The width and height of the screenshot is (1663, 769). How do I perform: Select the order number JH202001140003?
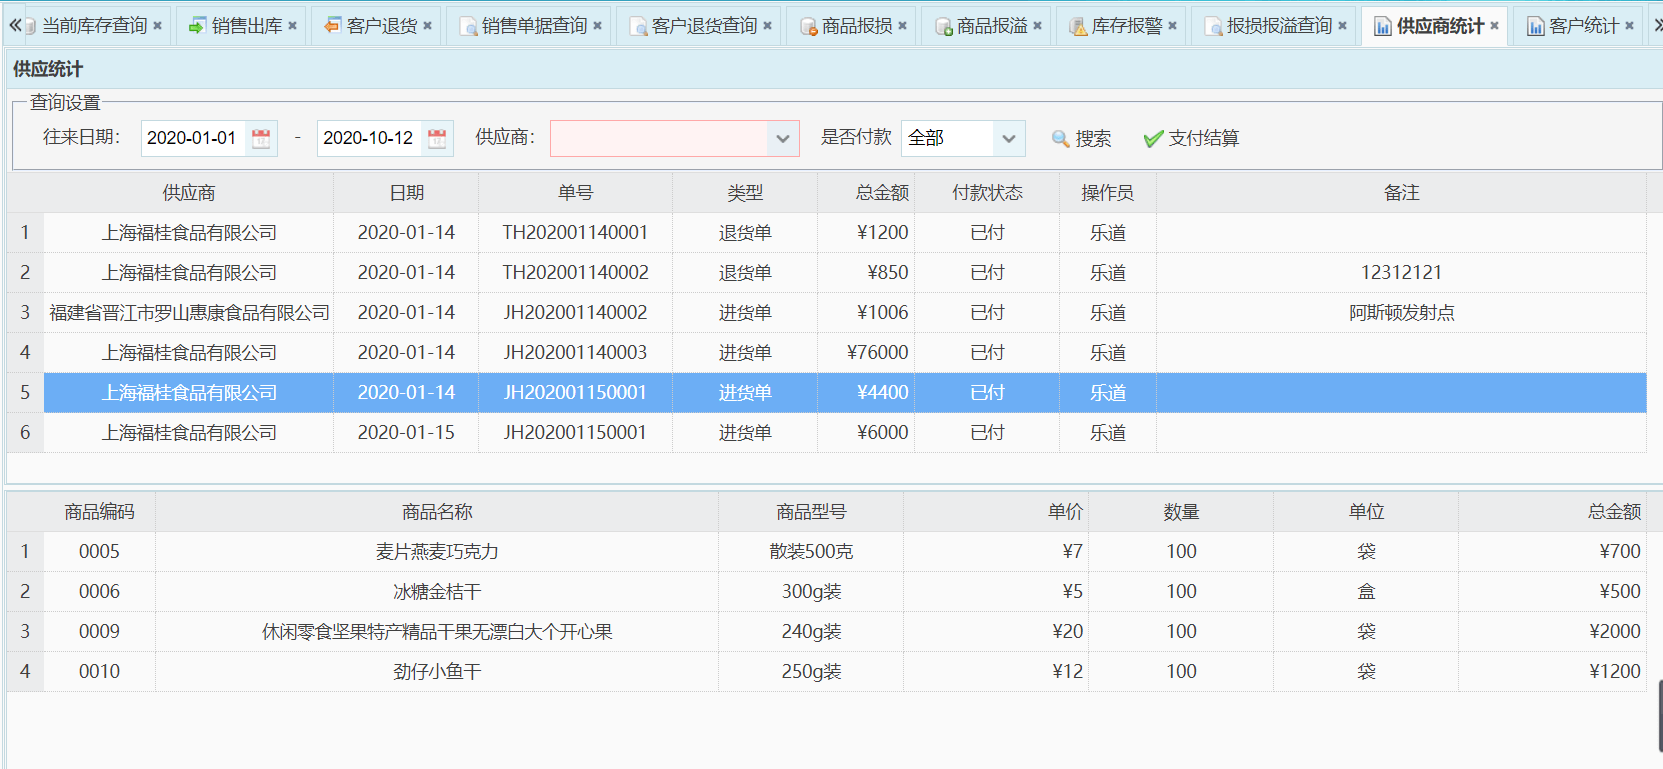[575, 353]
